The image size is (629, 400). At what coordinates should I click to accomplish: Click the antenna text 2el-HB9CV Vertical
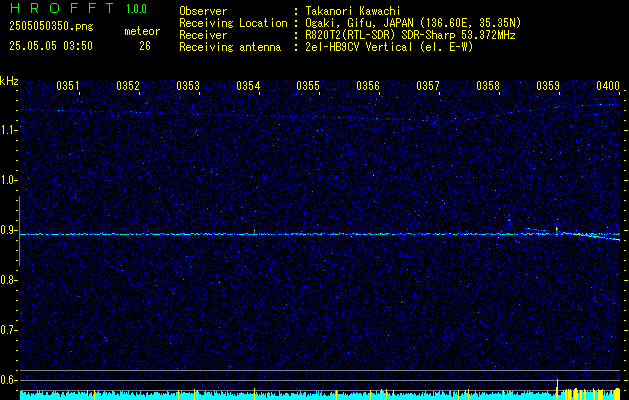pyautogui.click(x=390, y=47)
